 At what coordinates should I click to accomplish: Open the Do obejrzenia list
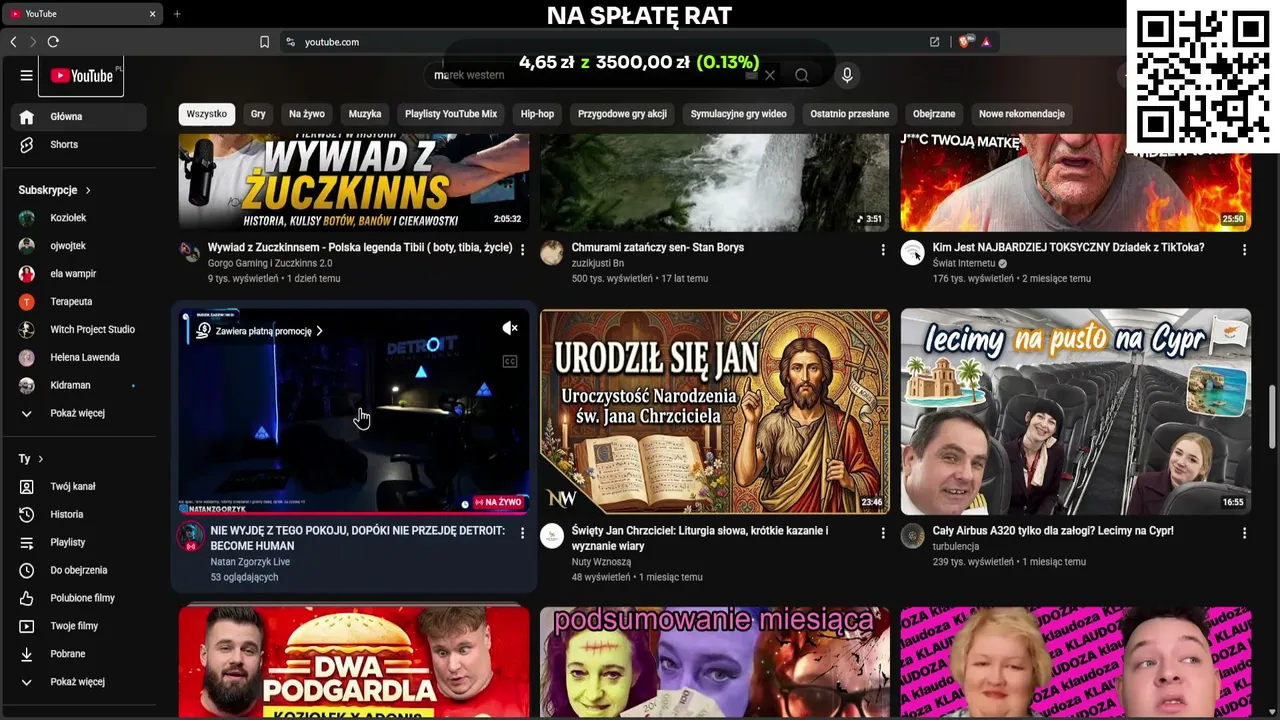(x=79, y=570)
